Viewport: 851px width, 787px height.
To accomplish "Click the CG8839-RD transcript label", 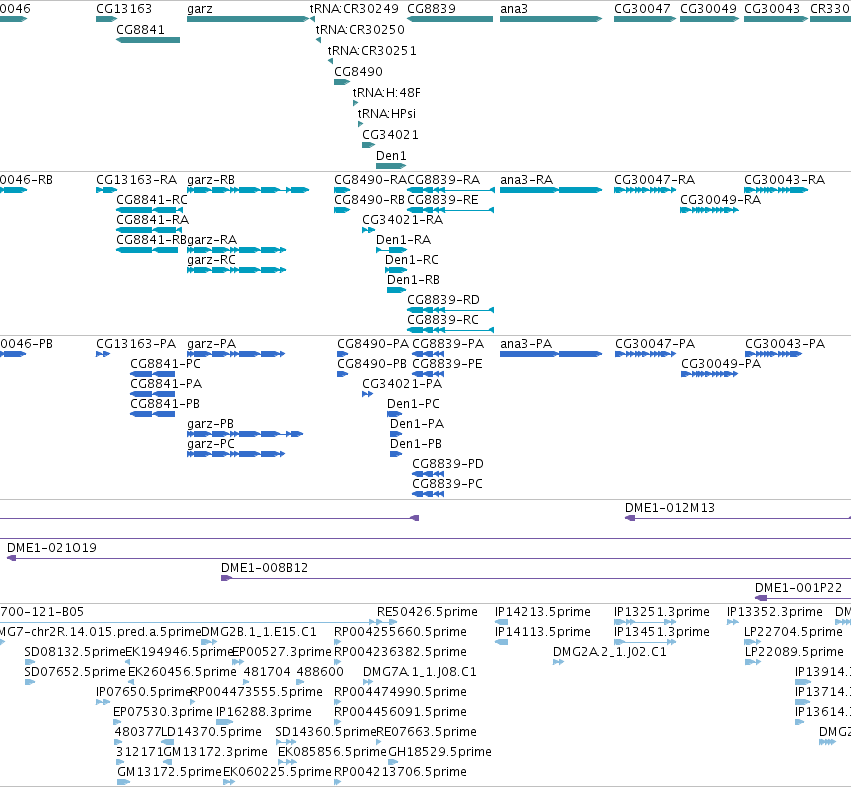I will pyautogui.click(x=443, y=300).
